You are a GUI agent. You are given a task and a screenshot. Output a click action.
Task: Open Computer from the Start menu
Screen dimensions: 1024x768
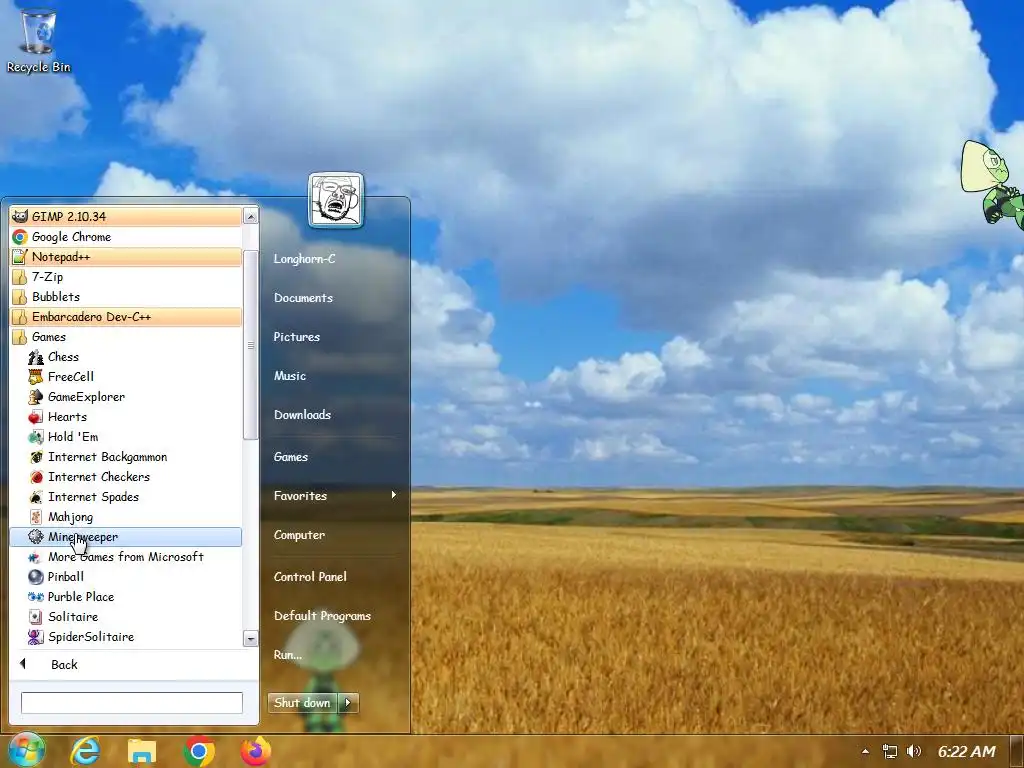[335, 535]
